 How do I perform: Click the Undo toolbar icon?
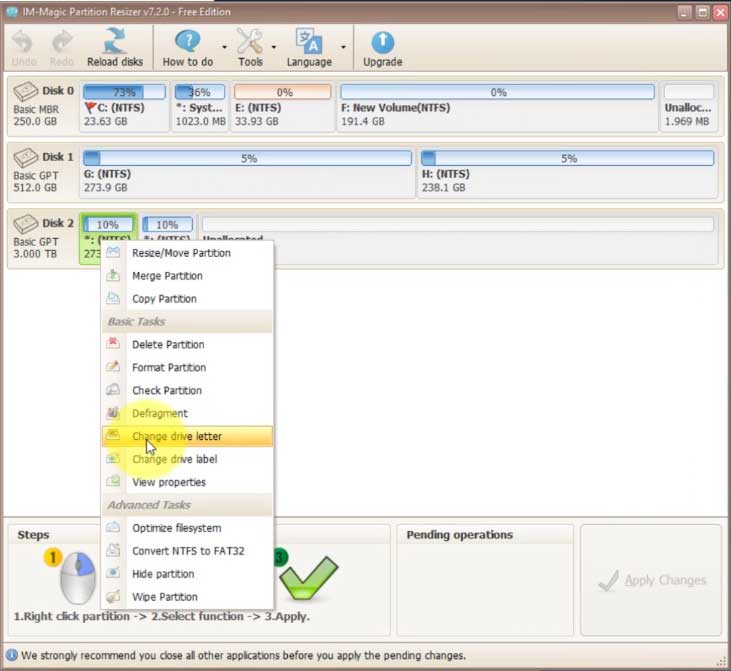22,42
